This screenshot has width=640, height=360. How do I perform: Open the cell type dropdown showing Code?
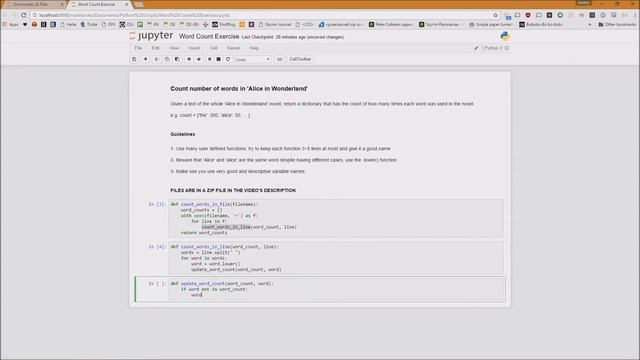(252, 60)
